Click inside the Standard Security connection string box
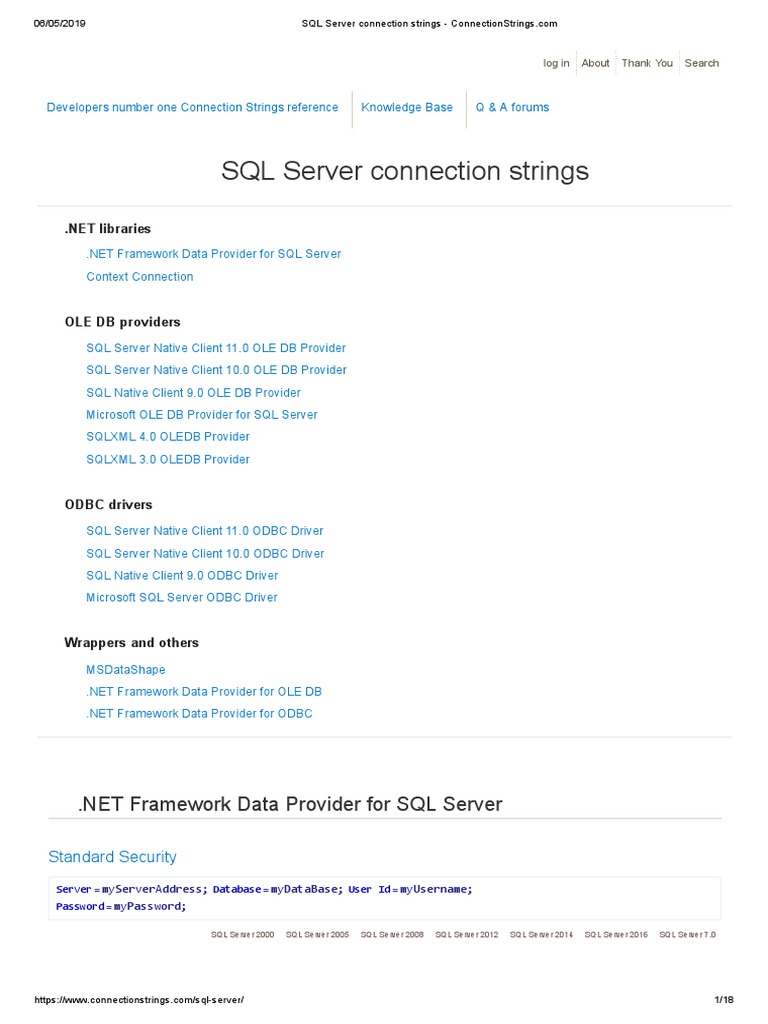This screenshot has height=1024, width=768. pyautogui.click(x=384, y=898)
